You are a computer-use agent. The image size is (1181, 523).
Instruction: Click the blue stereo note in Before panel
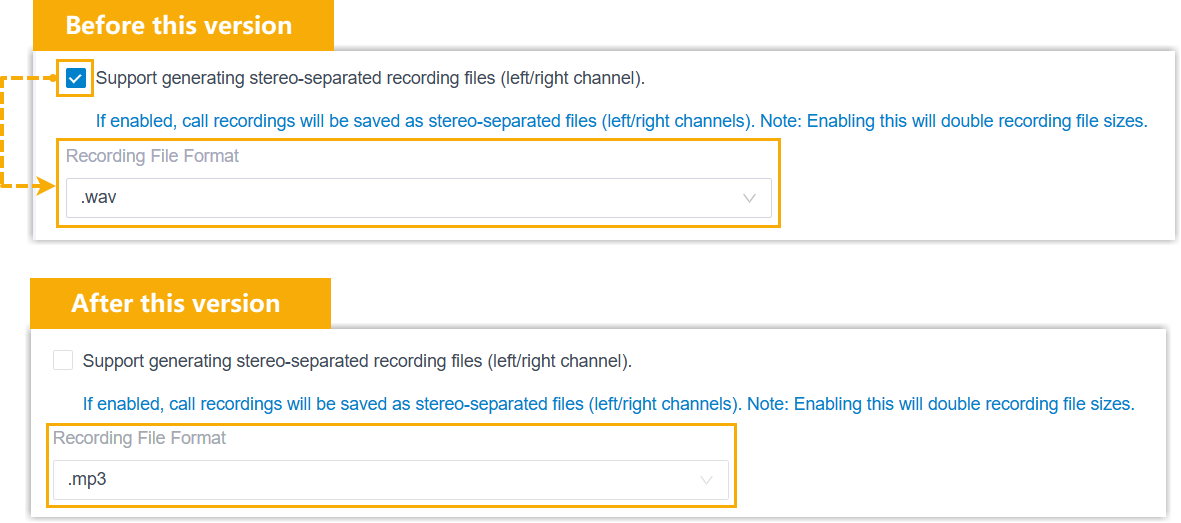tap(620, 121)
